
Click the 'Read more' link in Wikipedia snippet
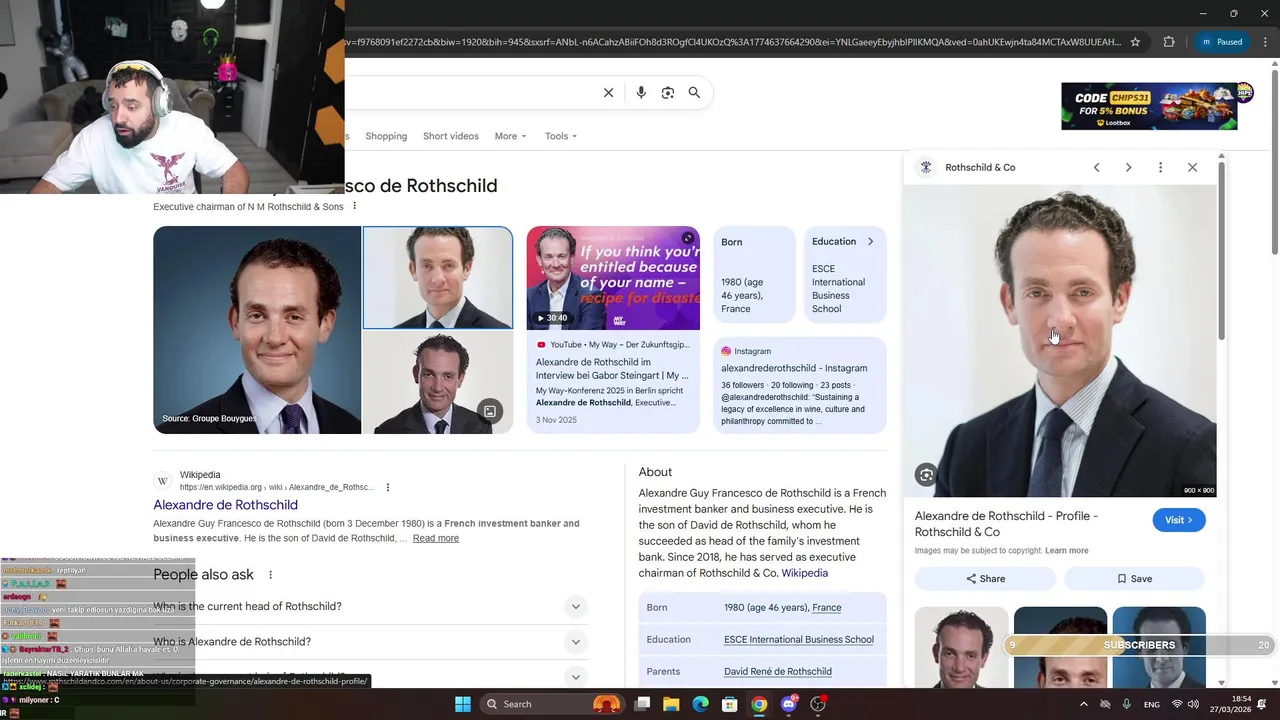(436, 538)
